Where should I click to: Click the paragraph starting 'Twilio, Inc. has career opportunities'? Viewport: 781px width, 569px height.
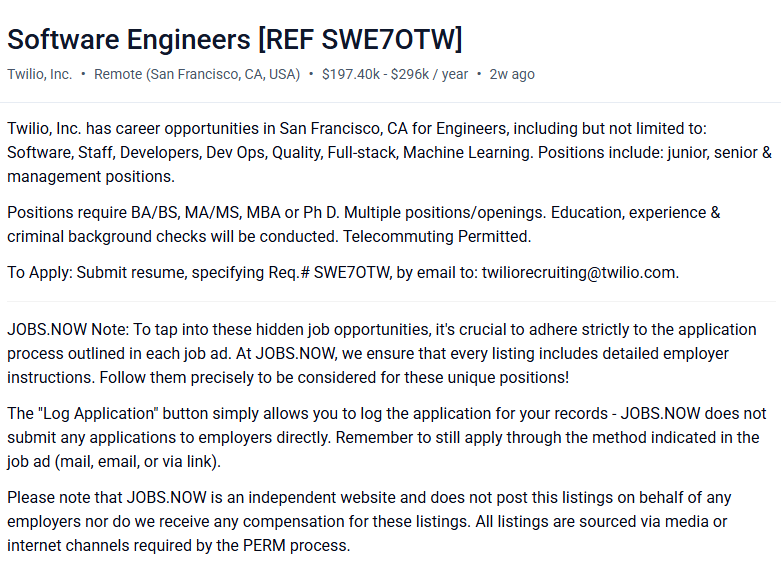[390, 152]
